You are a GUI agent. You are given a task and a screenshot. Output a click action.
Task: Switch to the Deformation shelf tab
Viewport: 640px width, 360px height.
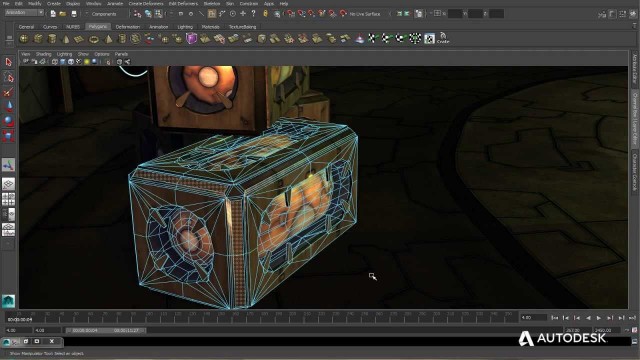coord(128,27)
